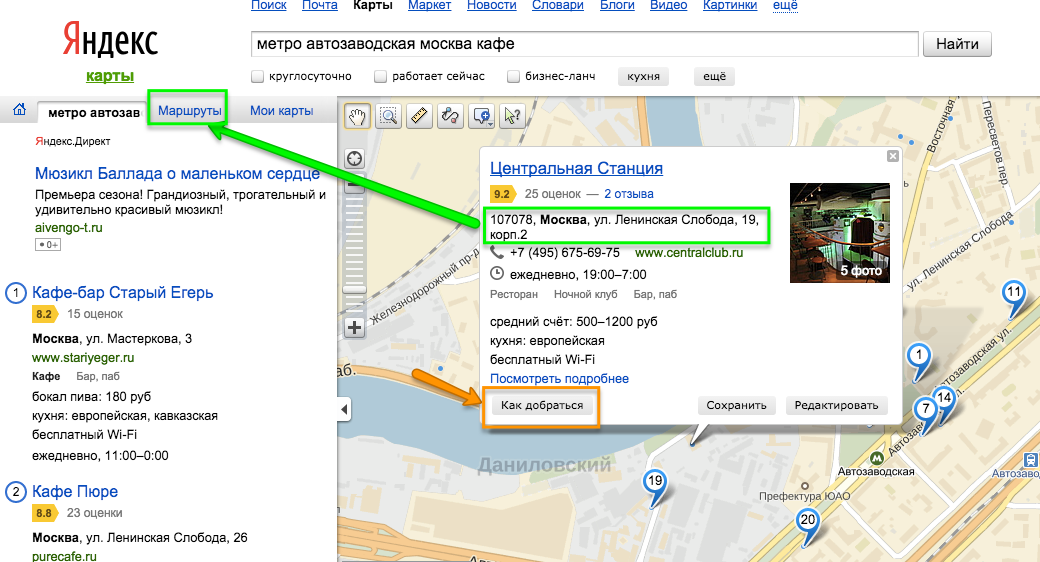Screen dimensions: 1040x562
Task: Click the Yandex logo
Action: click(110, 38)
